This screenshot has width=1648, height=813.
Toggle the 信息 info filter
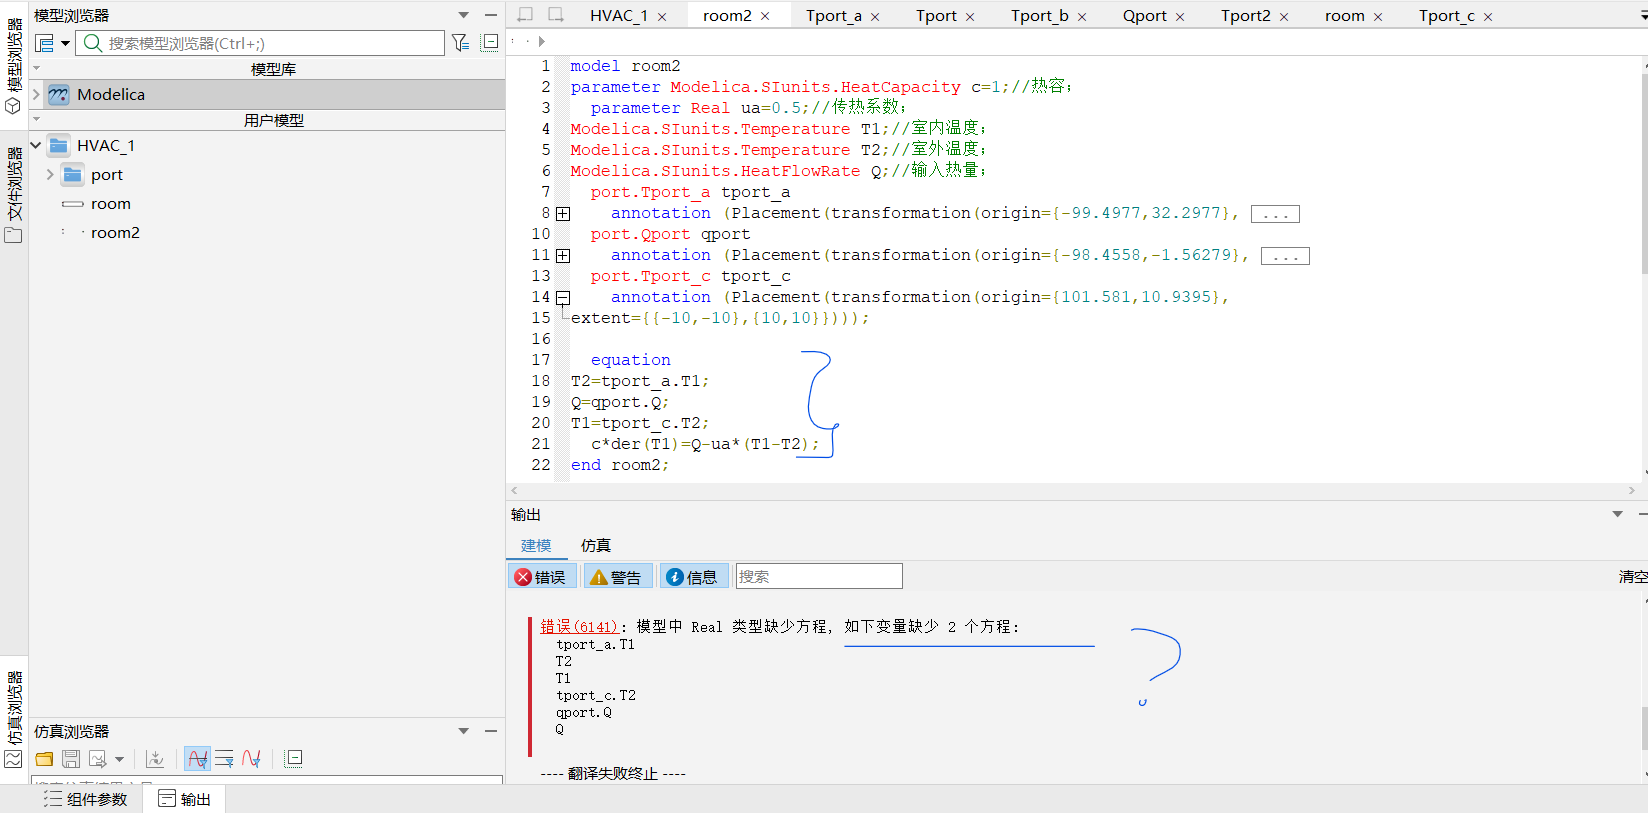point(693,577)
